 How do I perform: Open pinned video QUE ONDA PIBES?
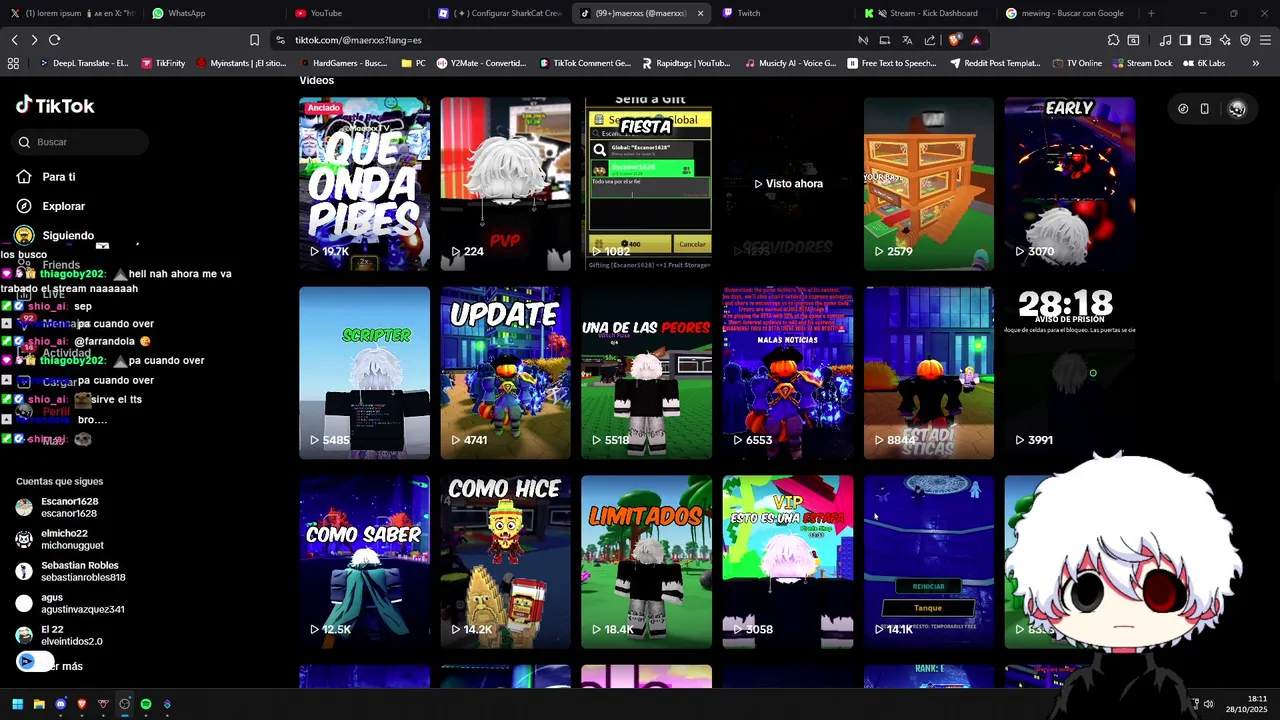pyautogui.click(x=364, y=183)
